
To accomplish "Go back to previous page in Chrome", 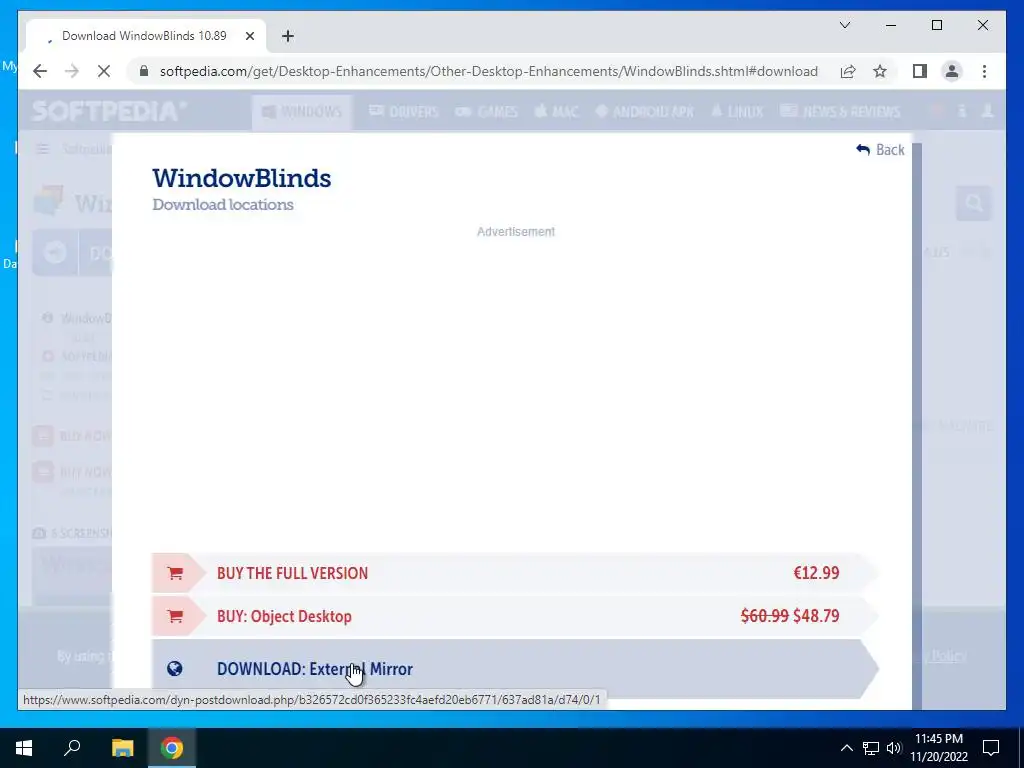I will (40, 71).
